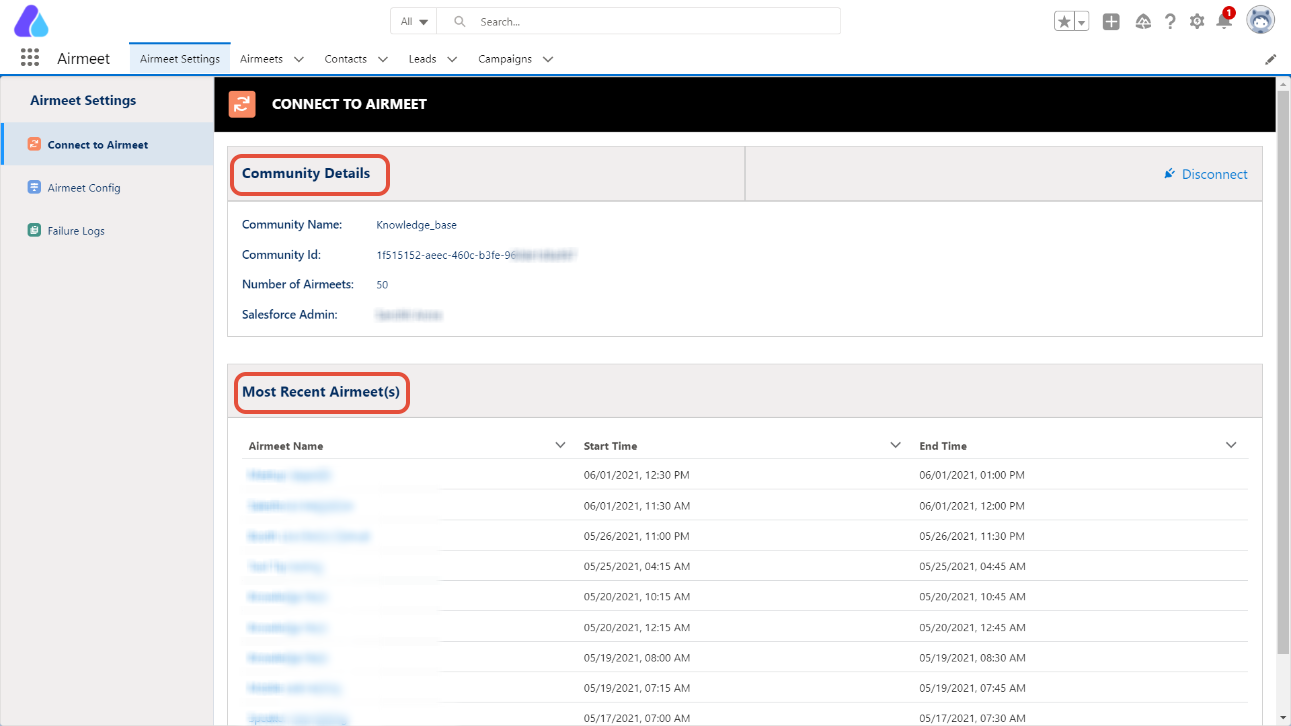Open the All search scope dropdown
1291x726 pixels.
pos(414,21)
